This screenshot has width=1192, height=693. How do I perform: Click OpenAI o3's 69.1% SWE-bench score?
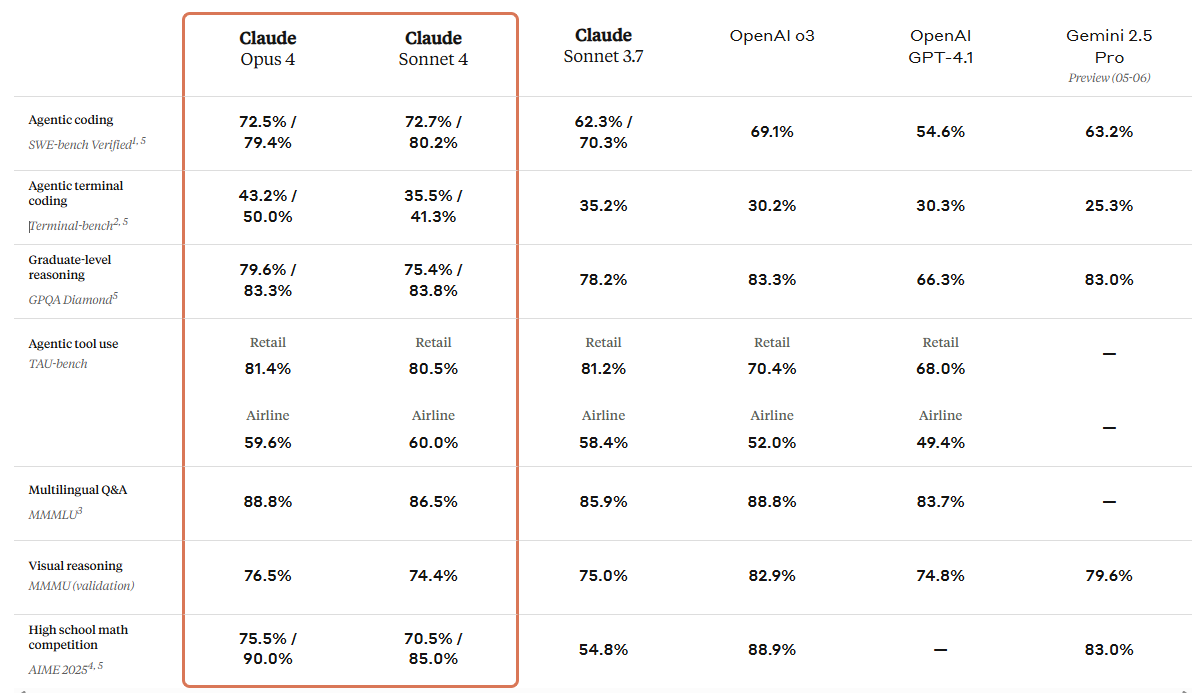tap(771, 131)
